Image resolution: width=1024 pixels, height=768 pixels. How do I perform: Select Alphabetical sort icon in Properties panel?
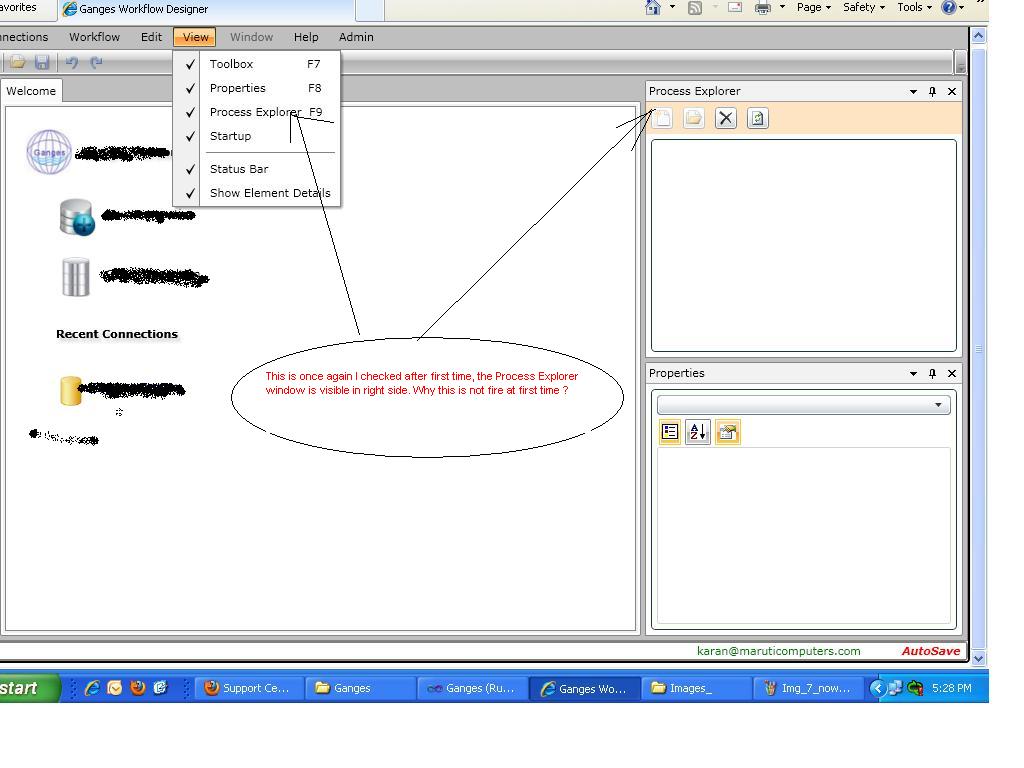[698, 432]
